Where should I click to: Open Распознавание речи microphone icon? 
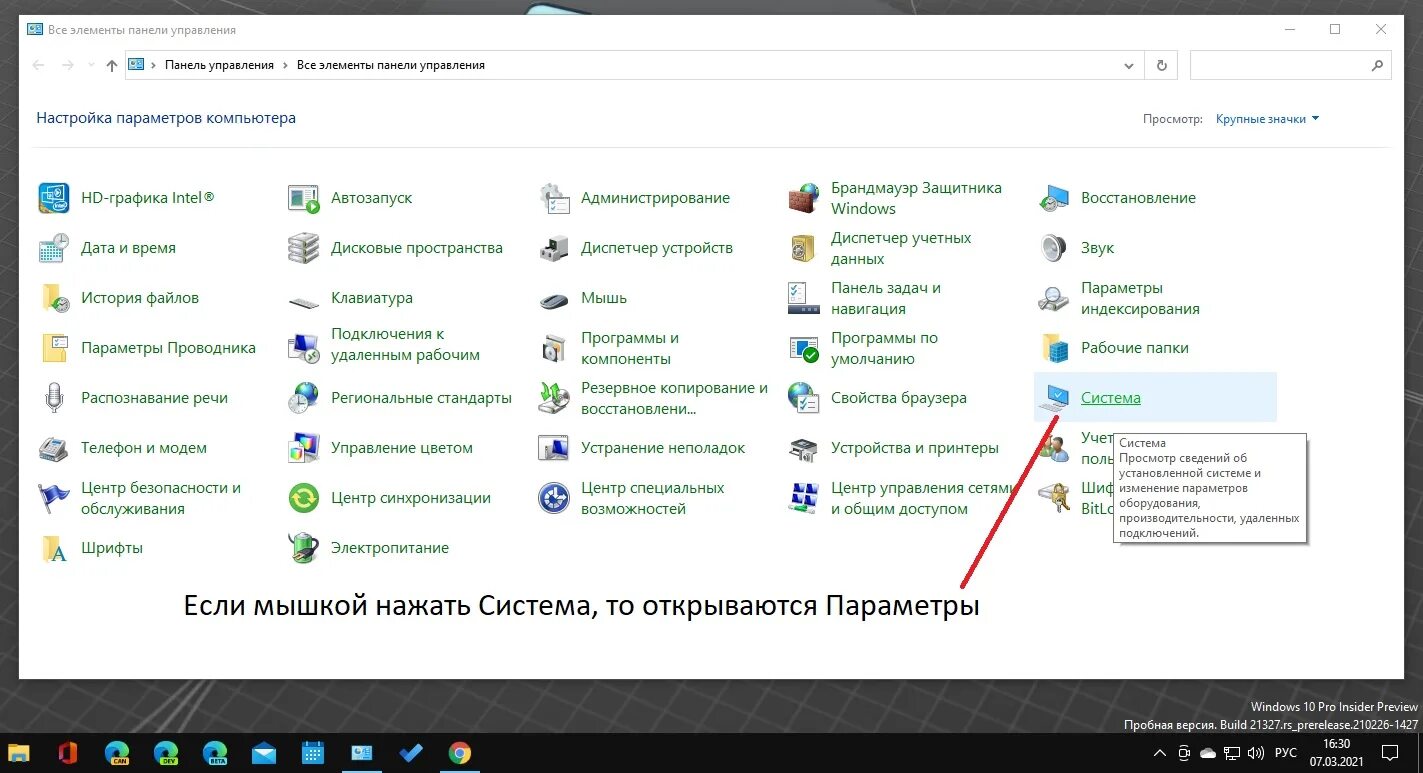54,398
